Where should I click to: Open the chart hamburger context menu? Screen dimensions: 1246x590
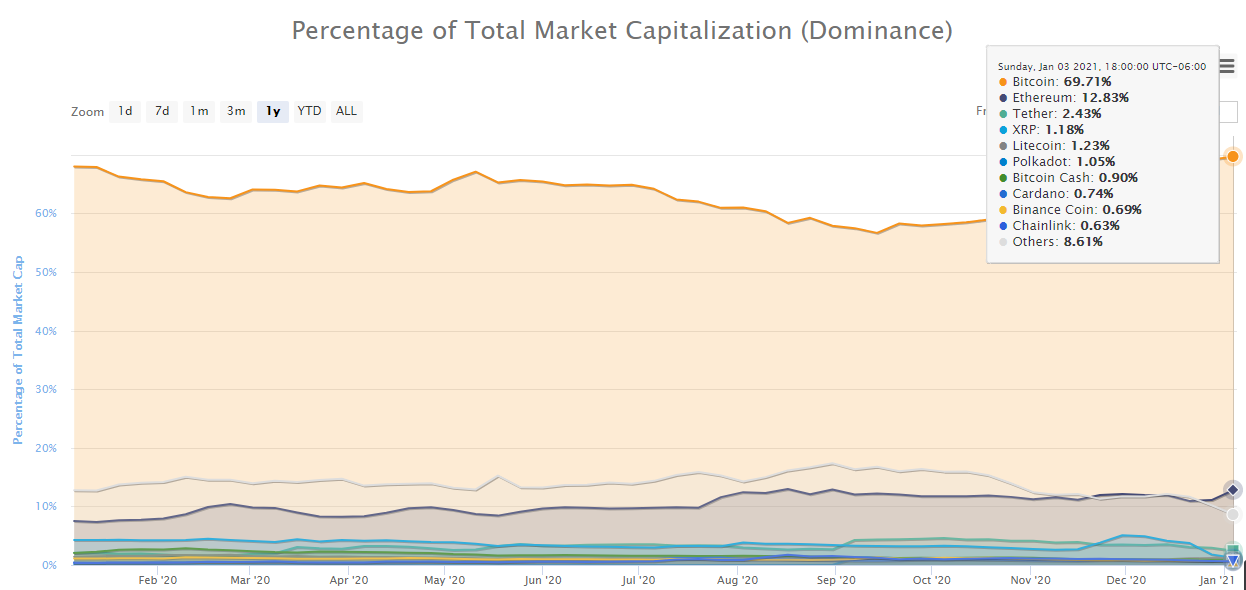[x=1227, y=66]
